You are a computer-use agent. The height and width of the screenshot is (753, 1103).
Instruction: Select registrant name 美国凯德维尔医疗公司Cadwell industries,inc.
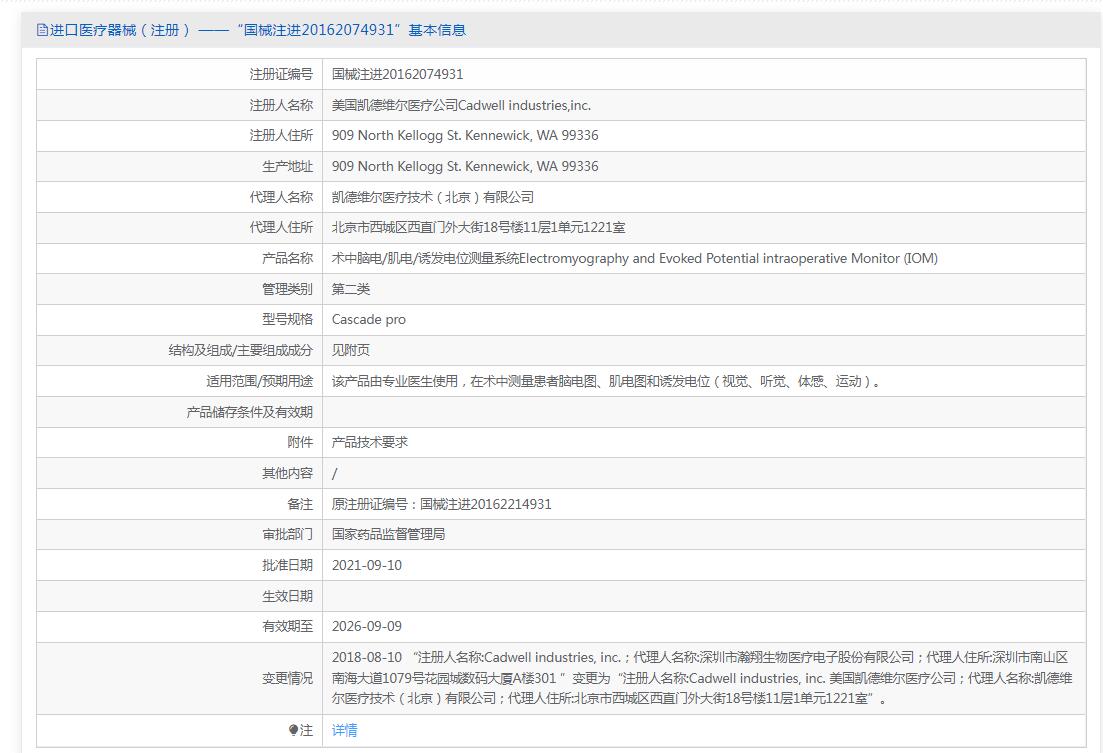[x=461, y=105]
